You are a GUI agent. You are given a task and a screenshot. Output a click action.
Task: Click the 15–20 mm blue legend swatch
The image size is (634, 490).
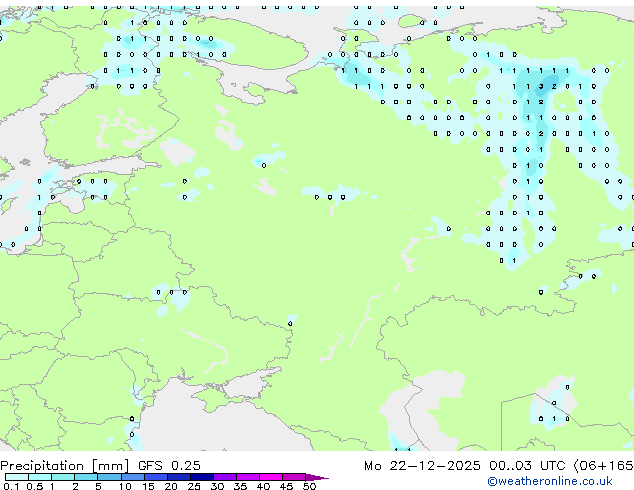coord(155,477)
